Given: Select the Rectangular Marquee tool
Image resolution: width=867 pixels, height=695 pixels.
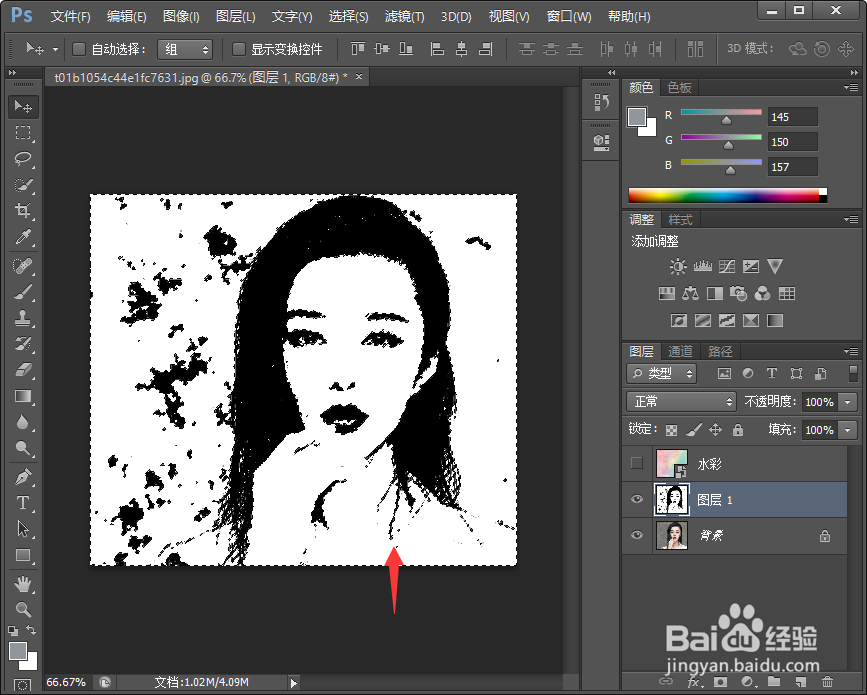Looking at the screenshot, I should 23,133.
